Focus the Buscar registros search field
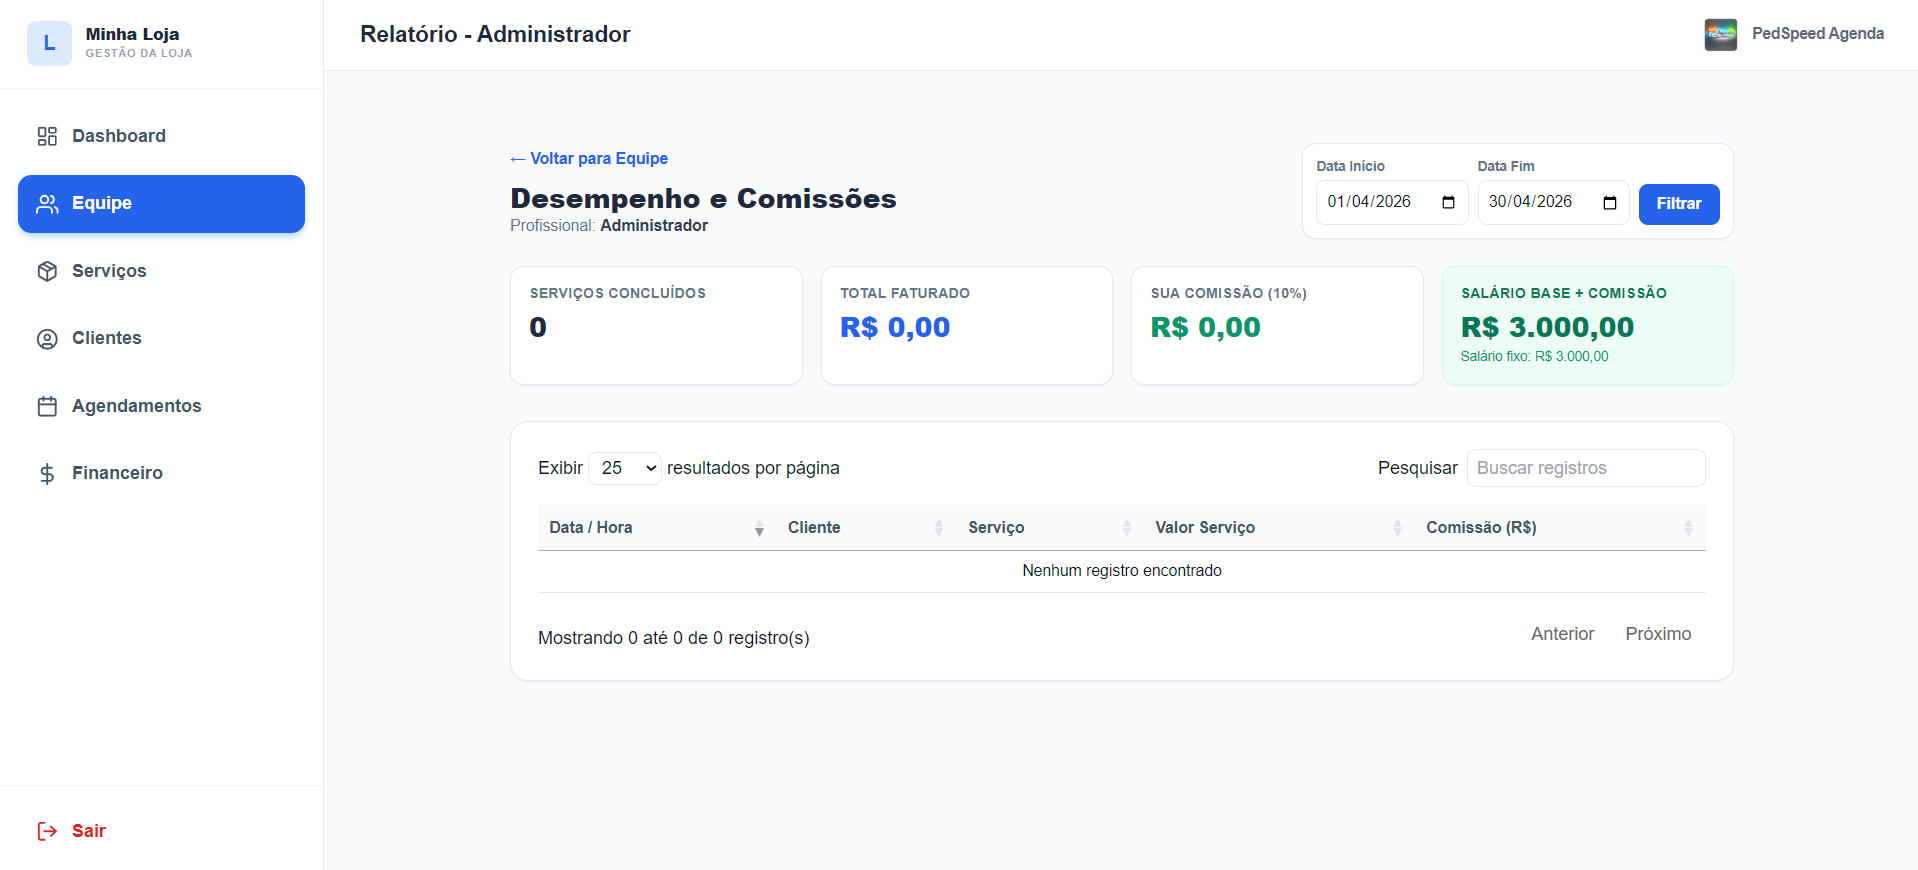This screenshot has width=1918, height=870. tap(1585, 468)
